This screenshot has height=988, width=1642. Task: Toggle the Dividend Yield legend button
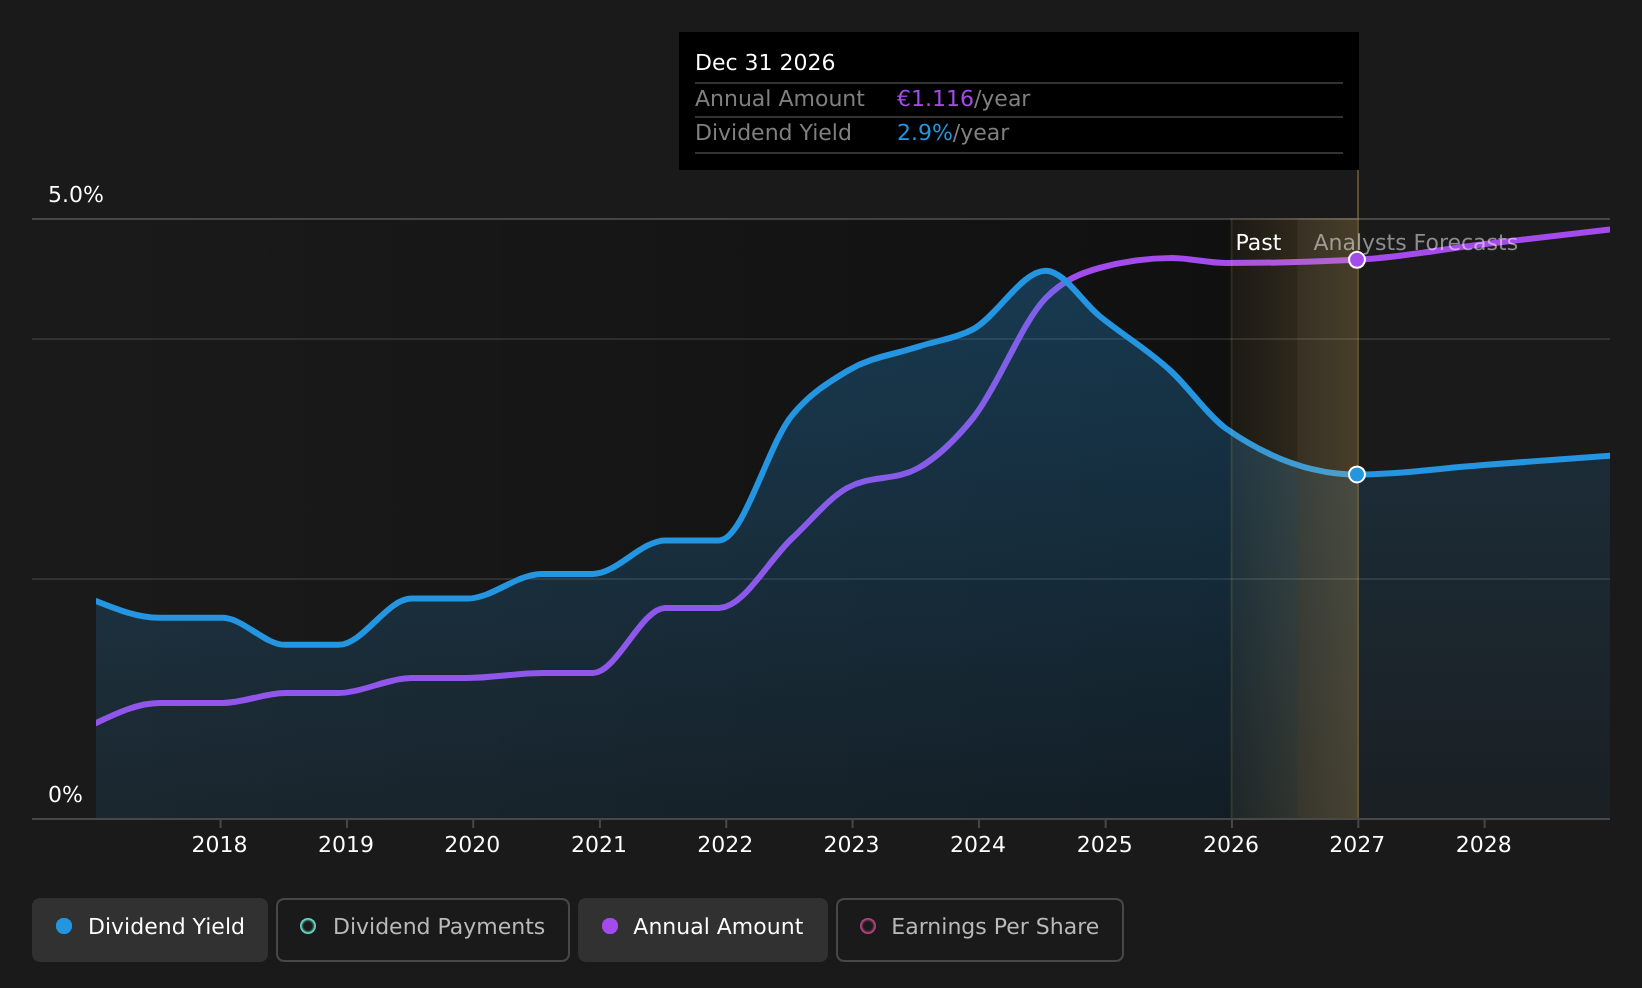(x=150, y=929)
